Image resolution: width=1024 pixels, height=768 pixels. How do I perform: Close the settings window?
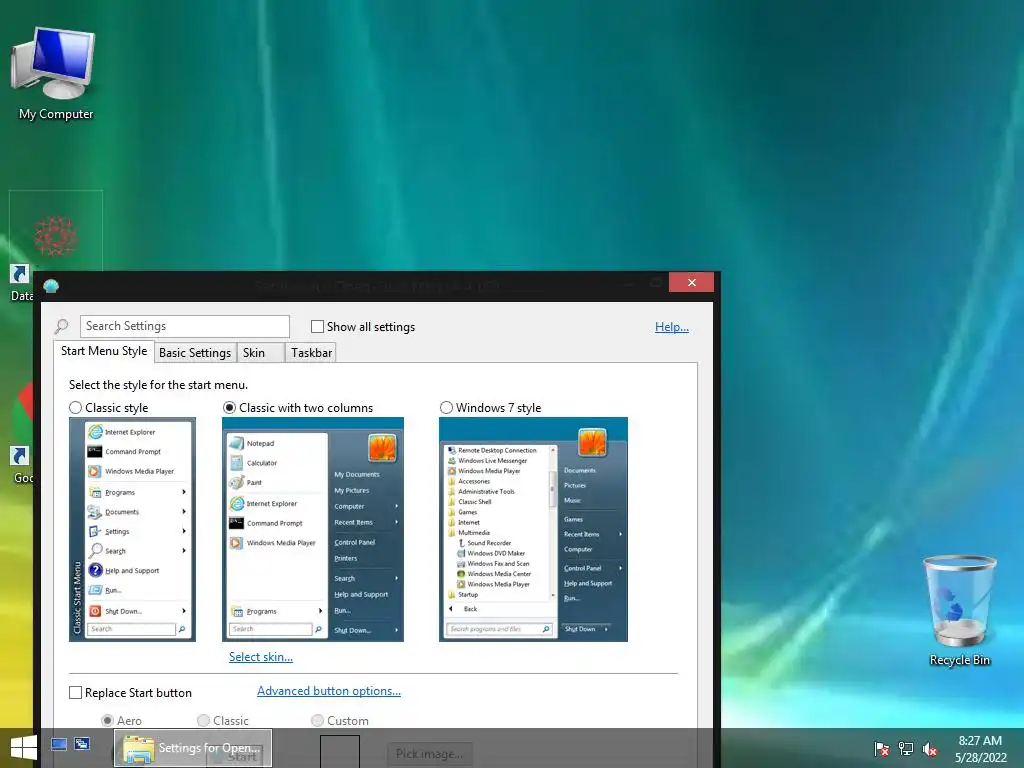692,282
